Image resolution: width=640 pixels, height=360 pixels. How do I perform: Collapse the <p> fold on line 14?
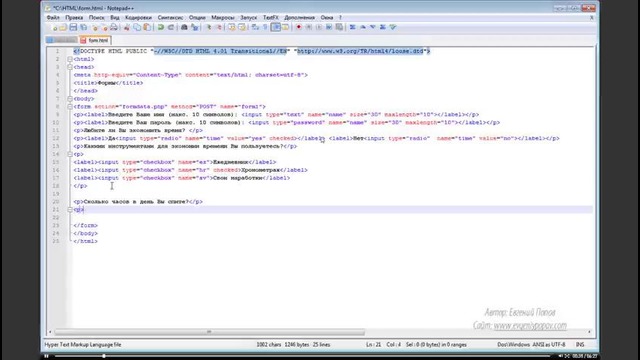click(70, 154)
